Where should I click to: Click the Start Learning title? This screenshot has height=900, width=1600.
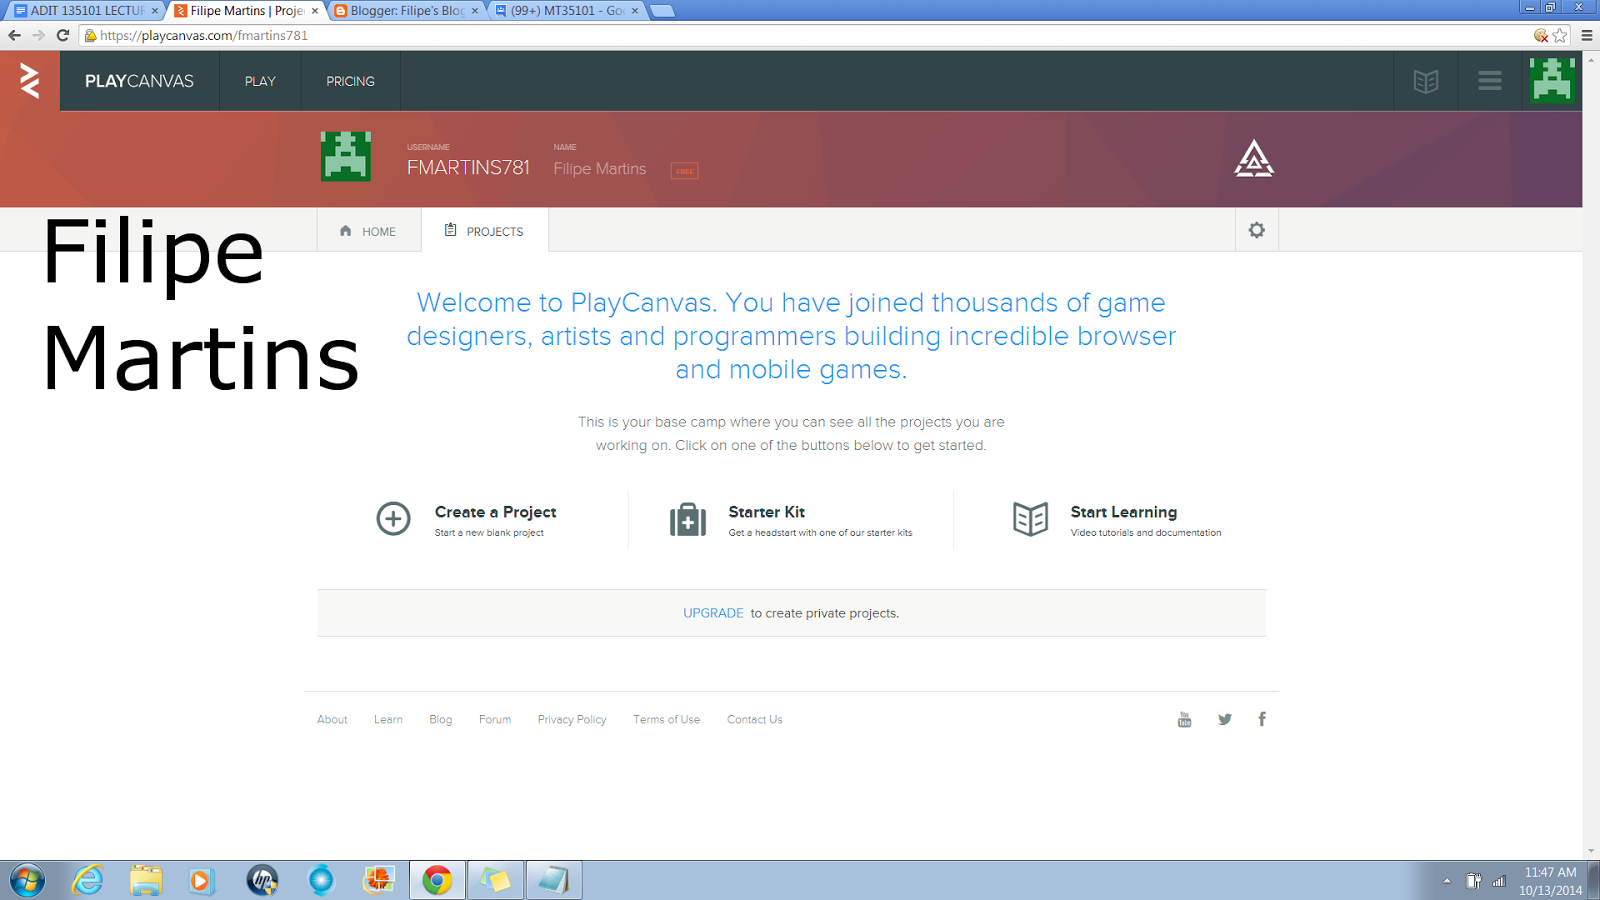(1124, 512)
